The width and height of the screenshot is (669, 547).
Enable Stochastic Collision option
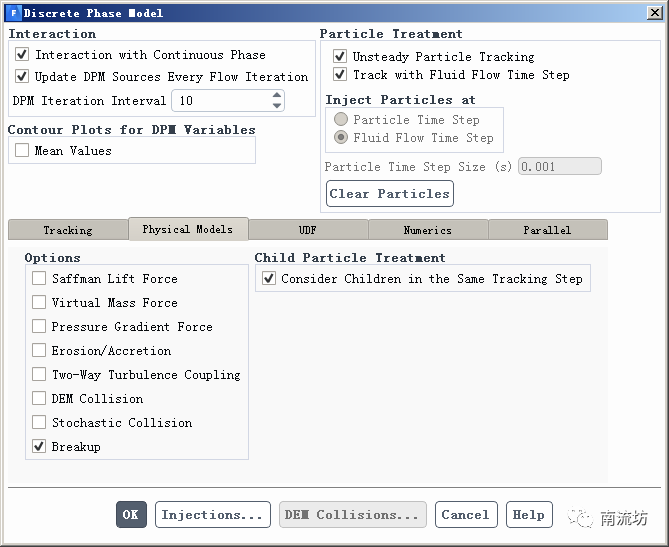[39, 423]
